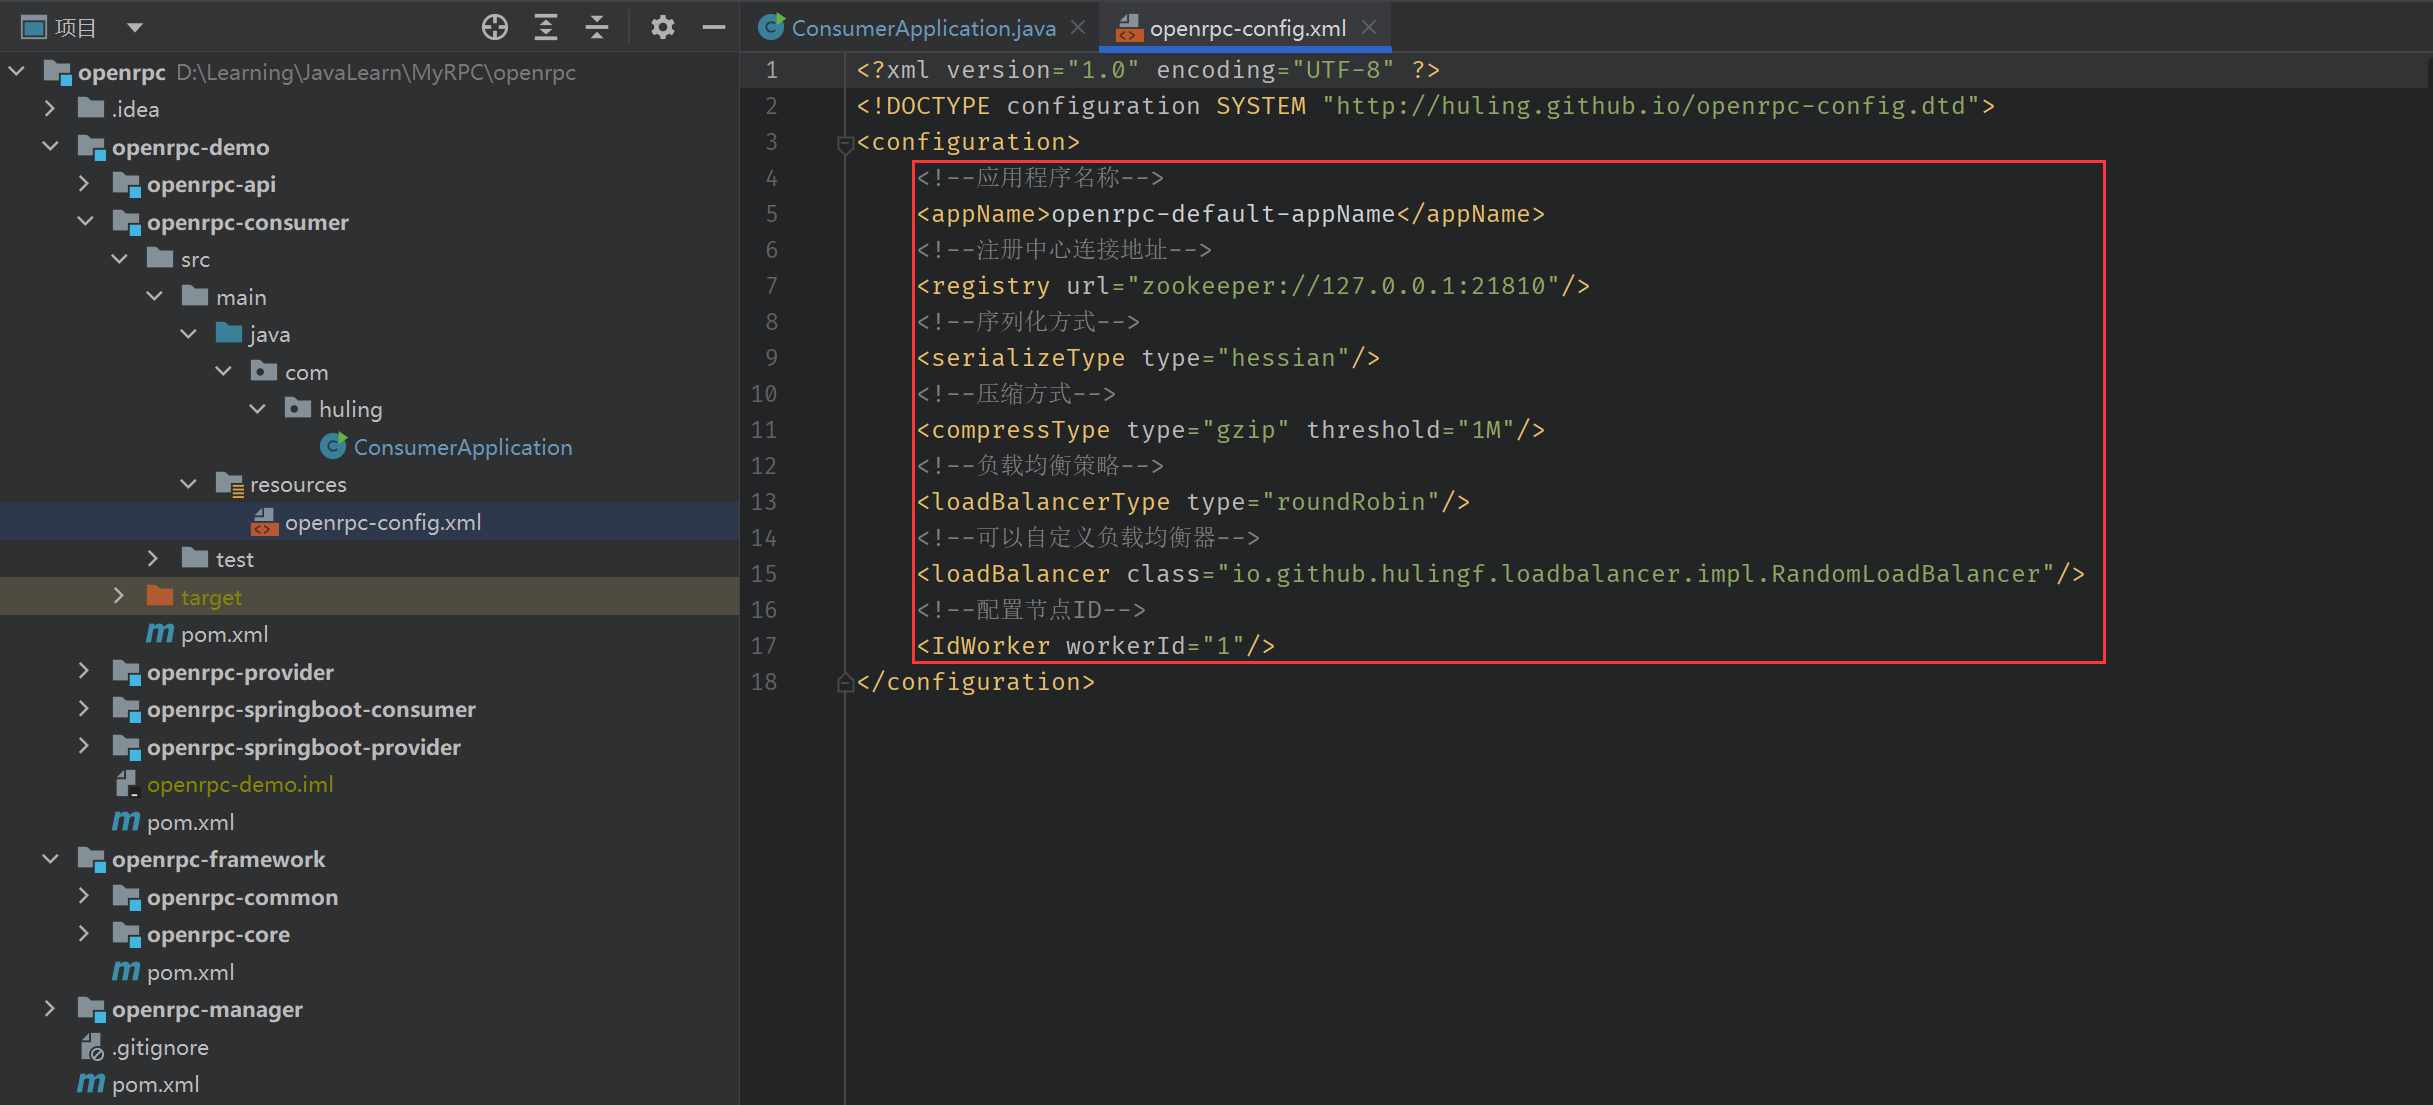
Task: Click the openrpc-manager module icon
Action: 92,1009
